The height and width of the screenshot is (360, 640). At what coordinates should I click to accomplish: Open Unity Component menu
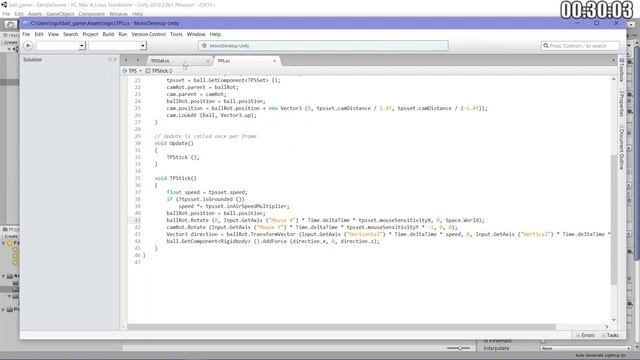(91, 14)
